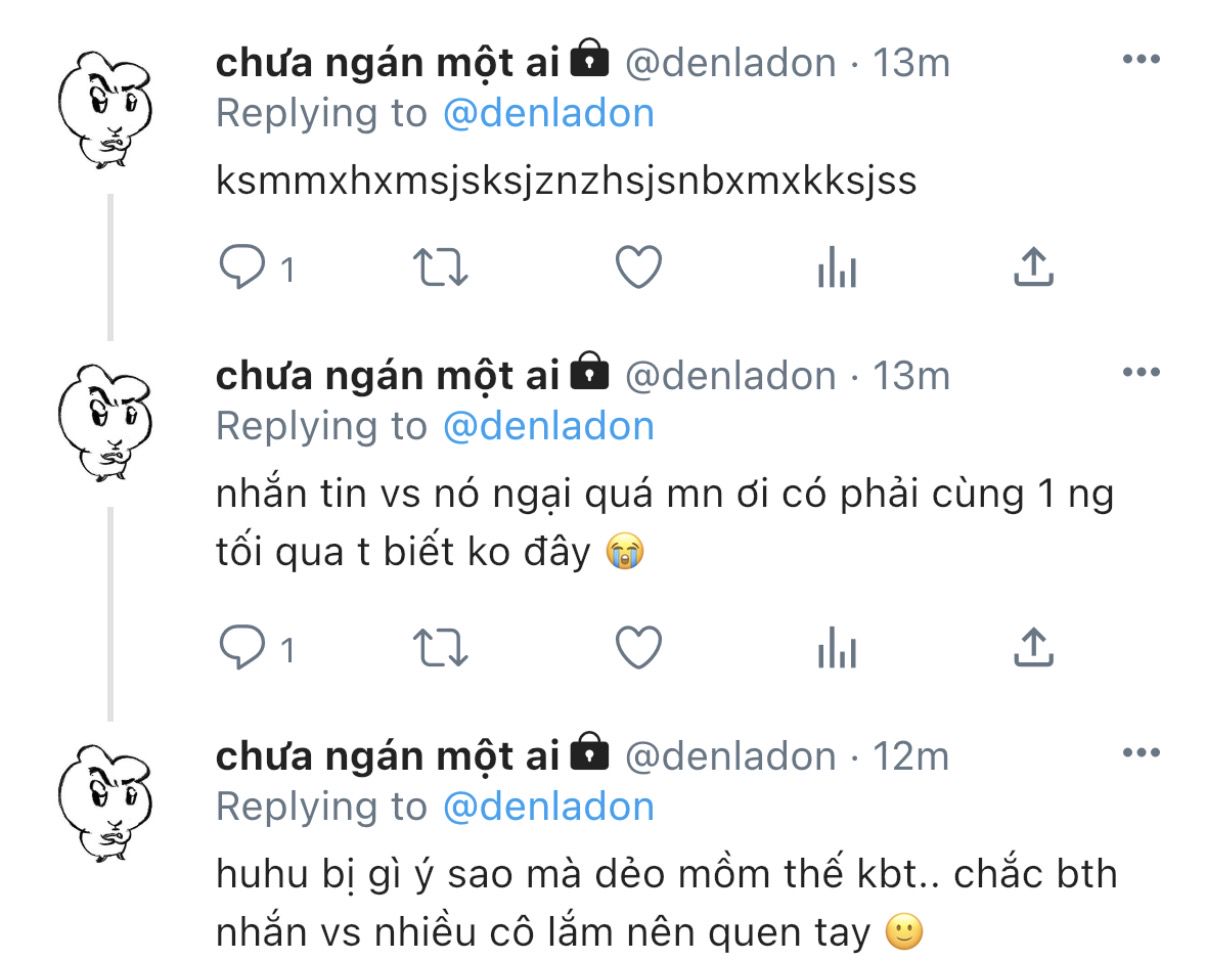Like the first keyboard-smash tweet
The image size is (1206, 976).
637,267
